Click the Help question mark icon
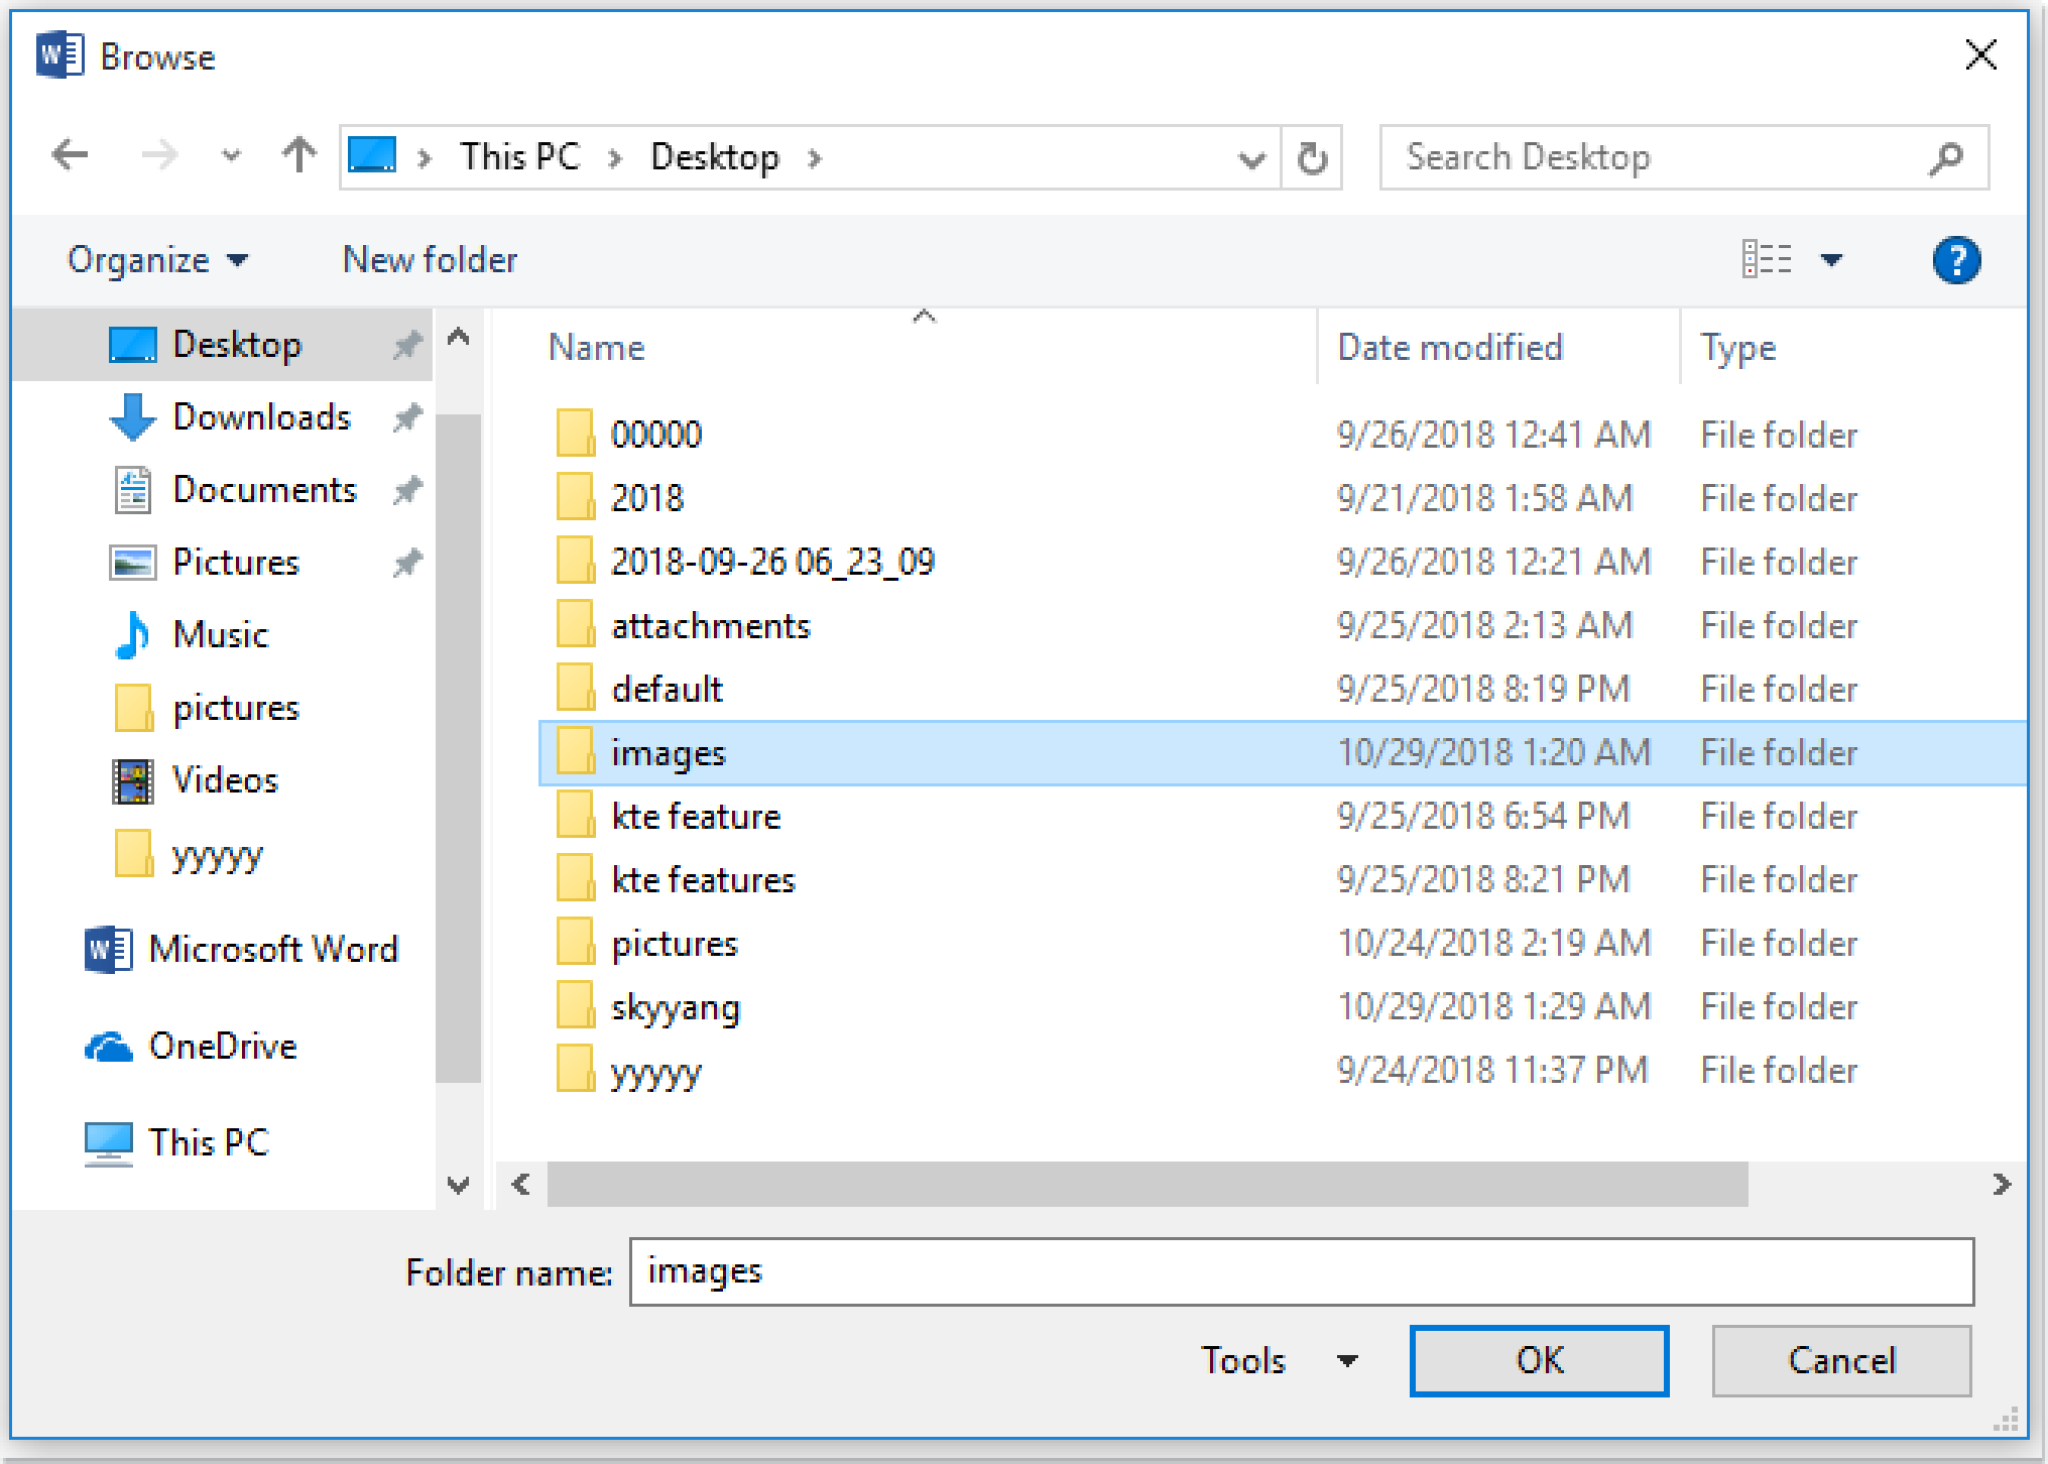 1957,260
